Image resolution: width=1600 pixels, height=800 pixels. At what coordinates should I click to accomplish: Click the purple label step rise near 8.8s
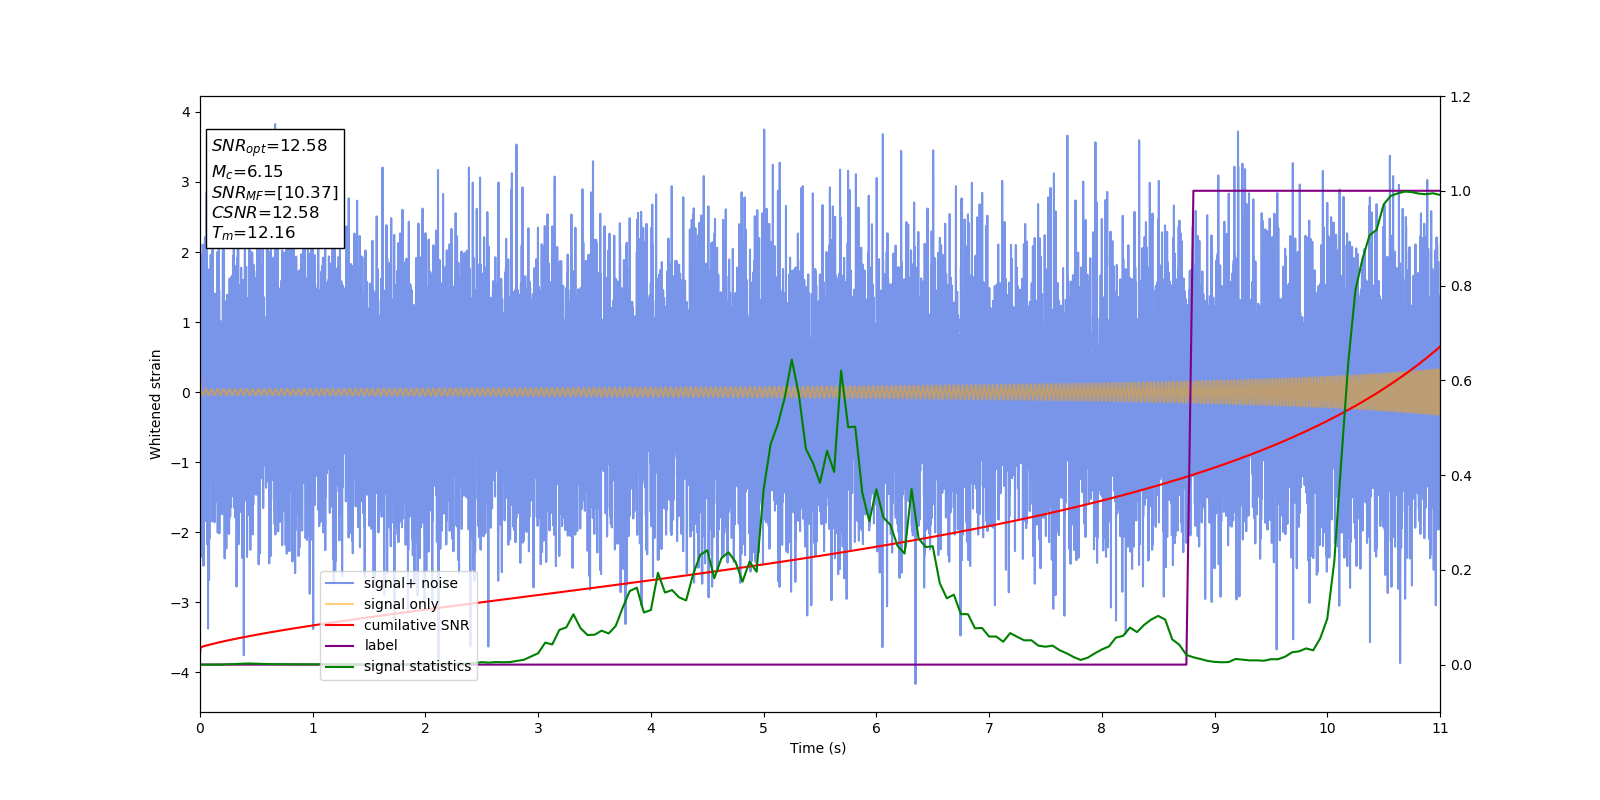click(1190, 428)
